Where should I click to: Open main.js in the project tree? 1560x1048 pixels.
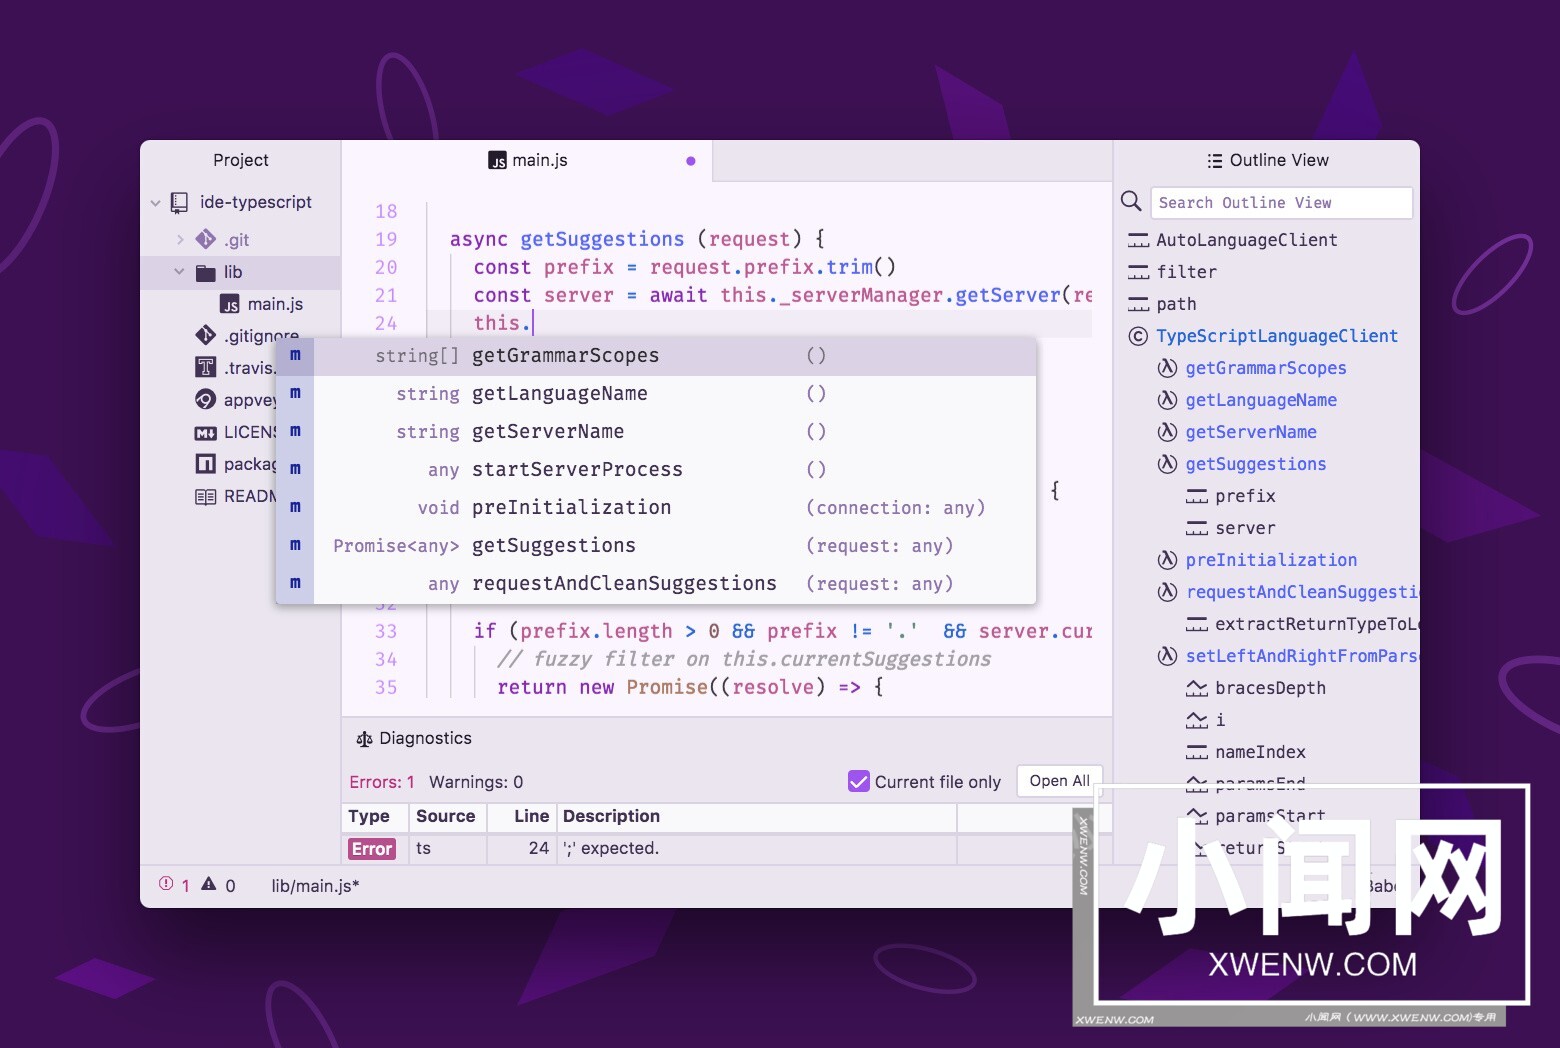(275, 304)
